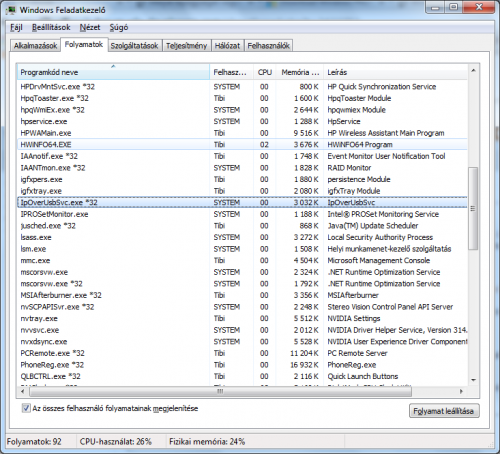Click the vertical scrollbar thumb
Screen dimensions: 500x454
tap(473, 208)
